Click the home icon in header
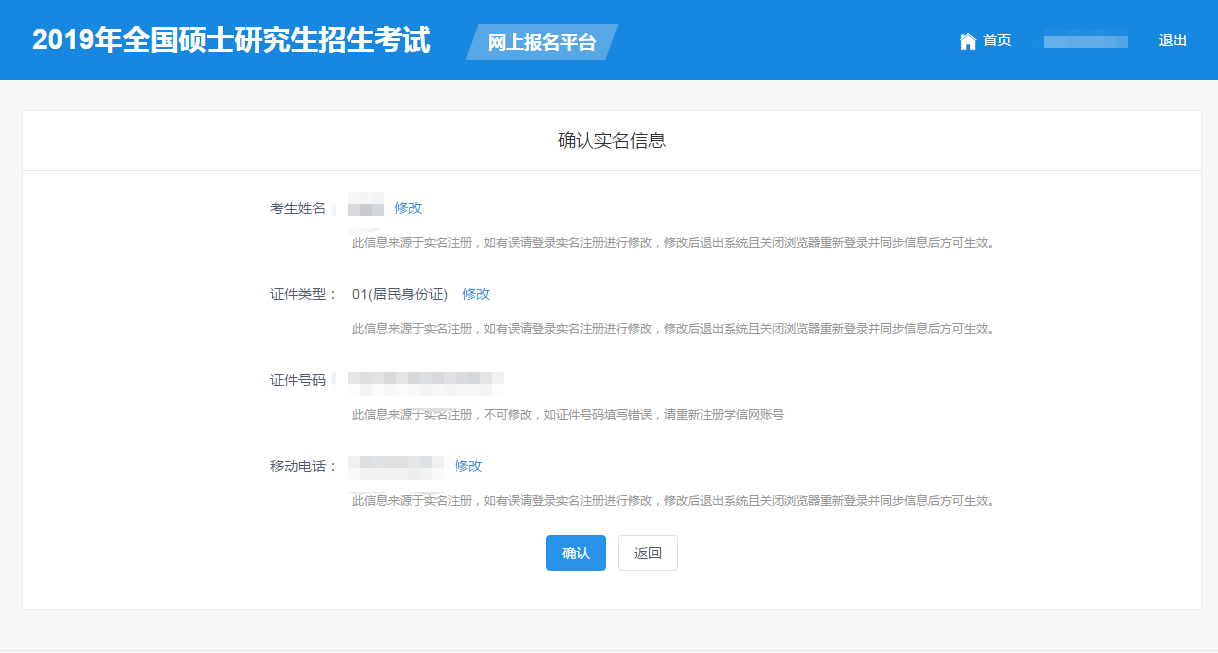The image size is (1218, 653). 967,41
